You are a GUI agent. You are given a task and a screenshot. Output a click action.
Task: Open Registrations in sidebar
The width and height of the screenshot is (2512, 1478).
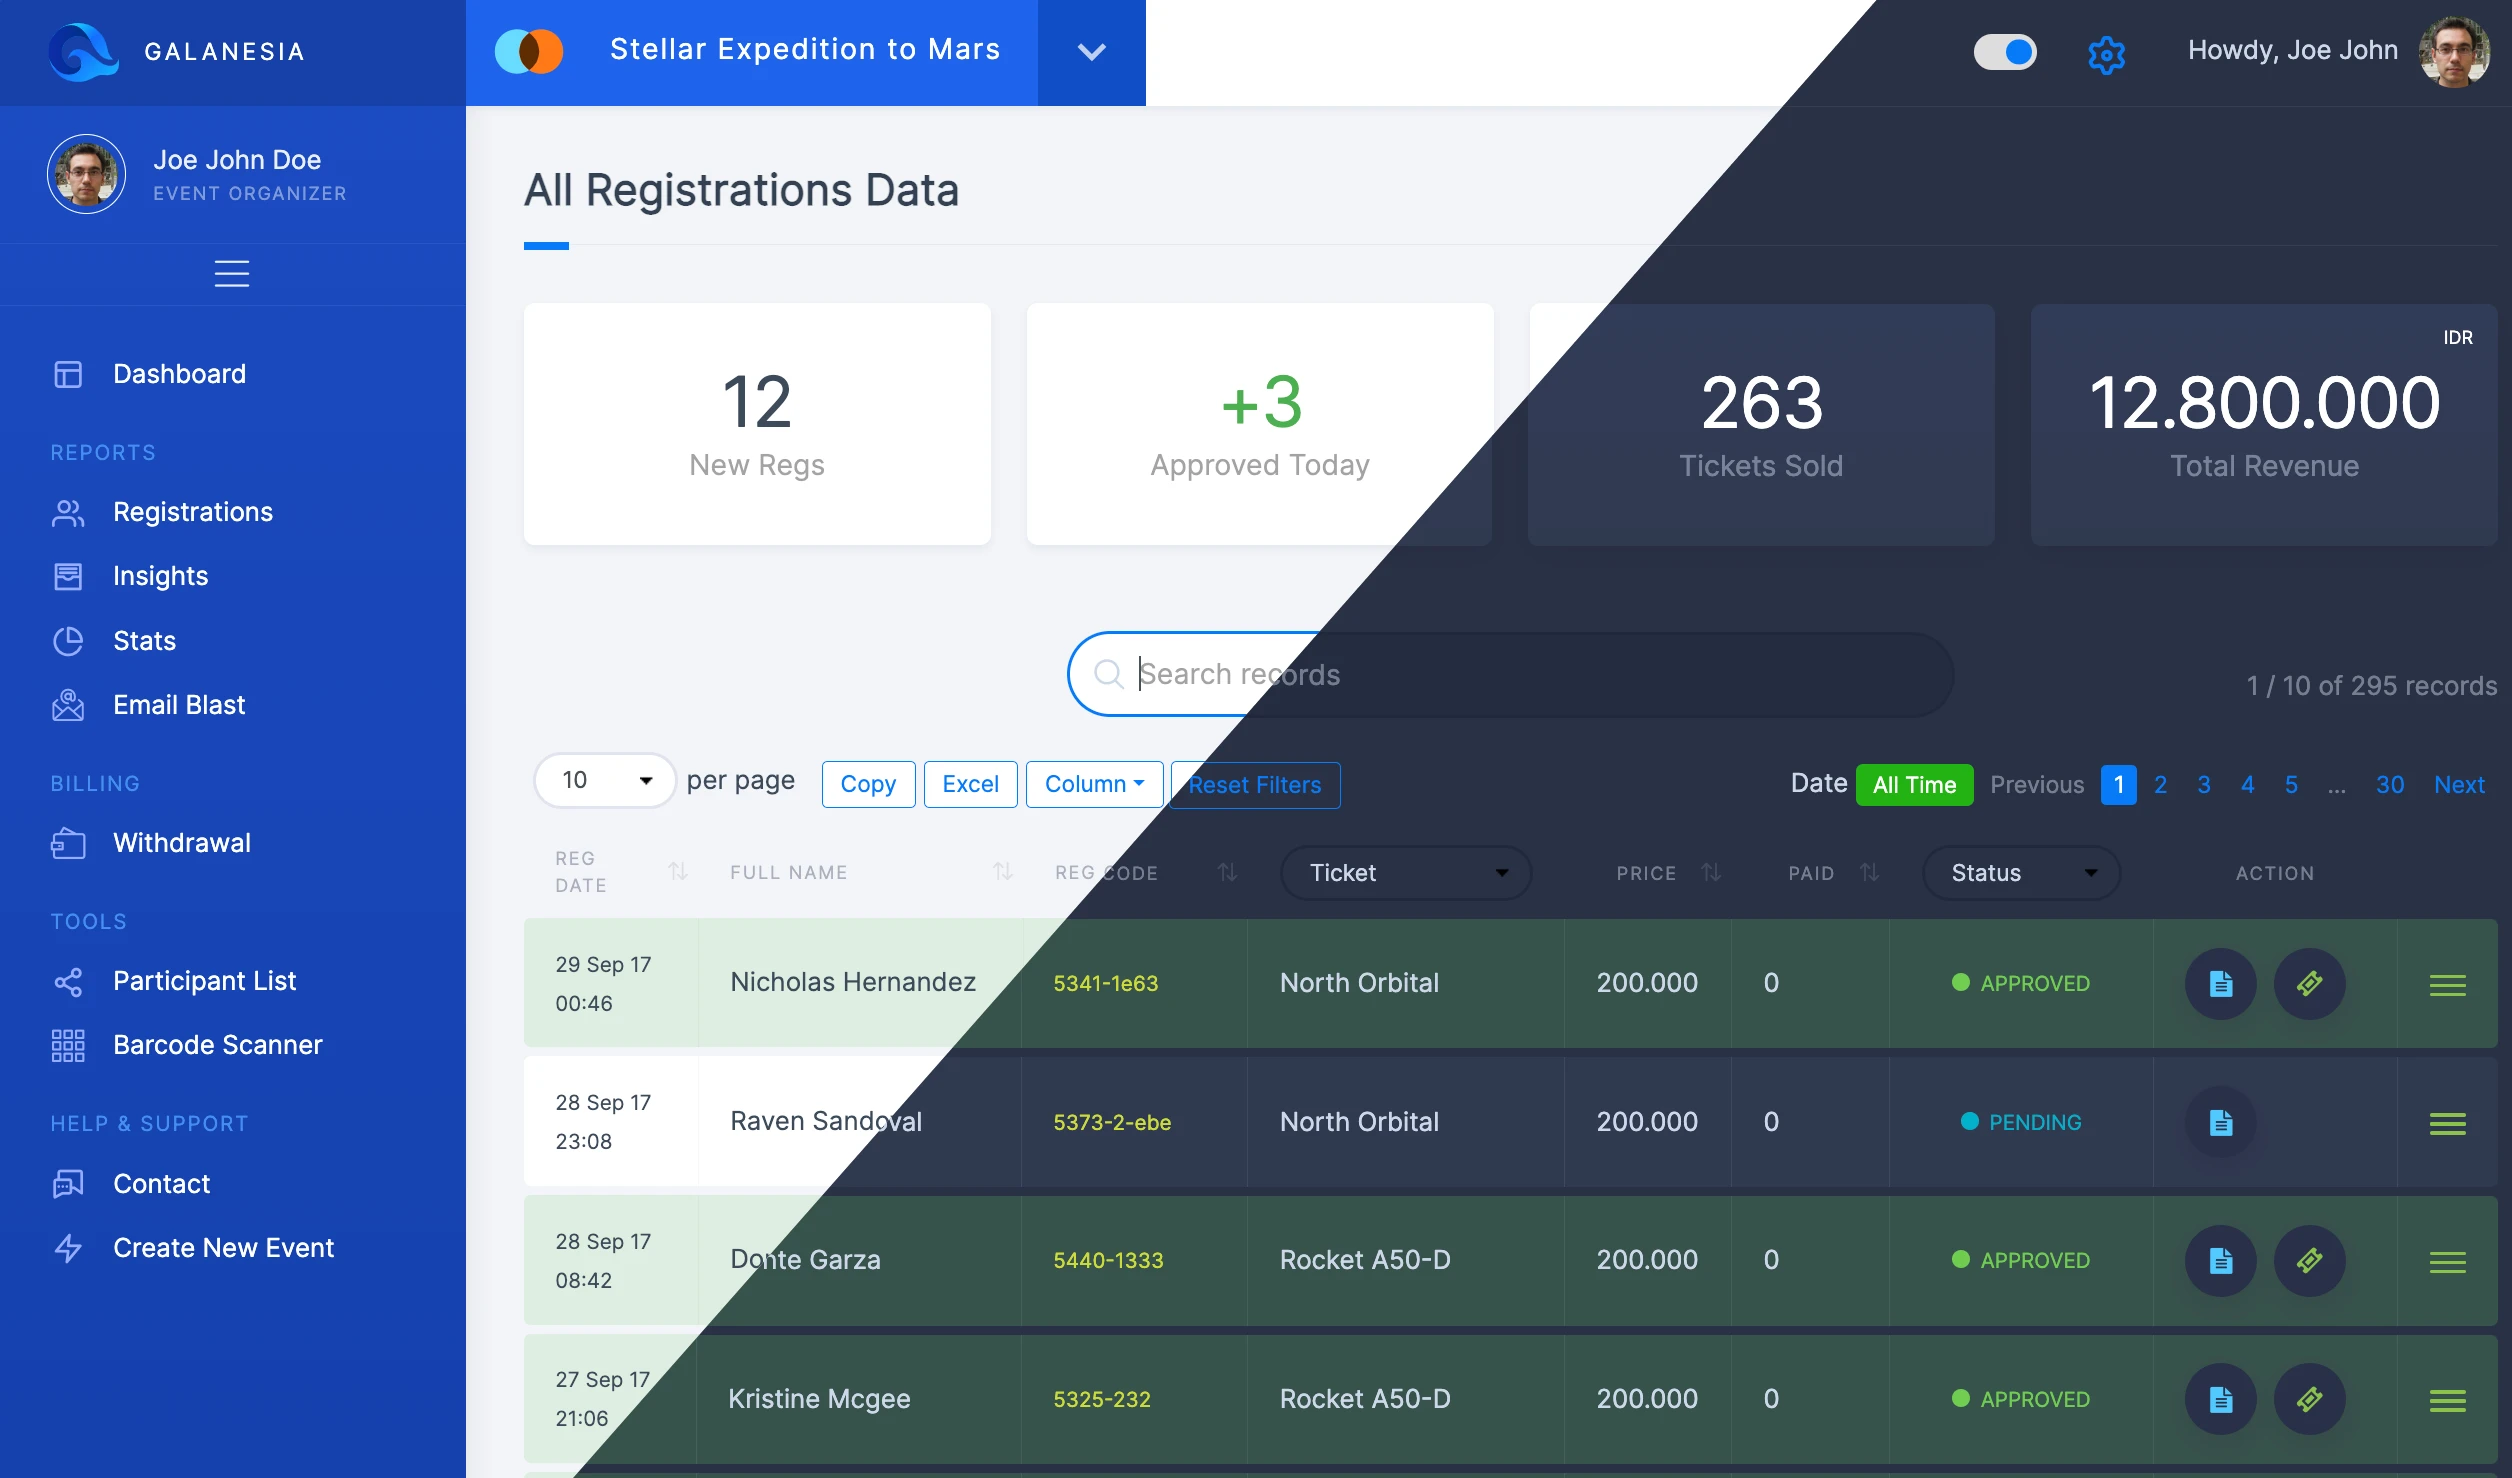click(x=192, y=512)
